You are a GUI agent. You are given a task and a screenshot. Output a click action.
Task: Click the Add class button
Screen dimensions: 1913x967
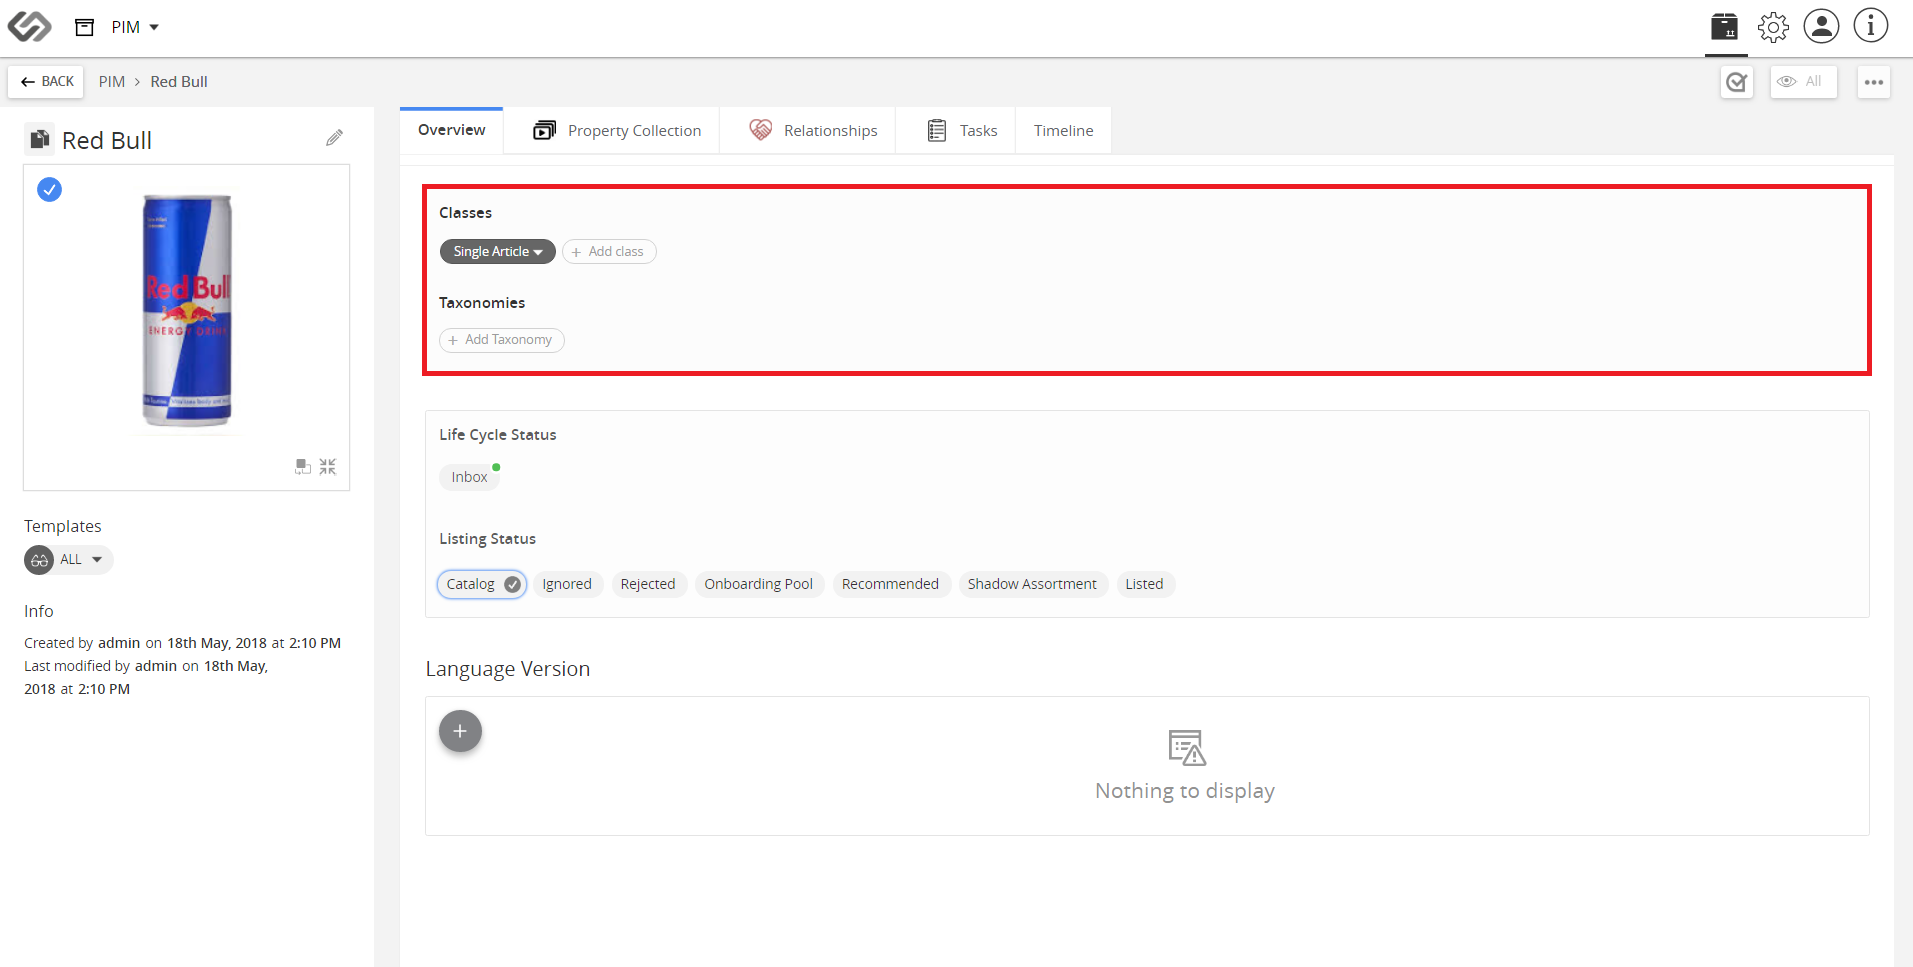[x=609, y=252]
